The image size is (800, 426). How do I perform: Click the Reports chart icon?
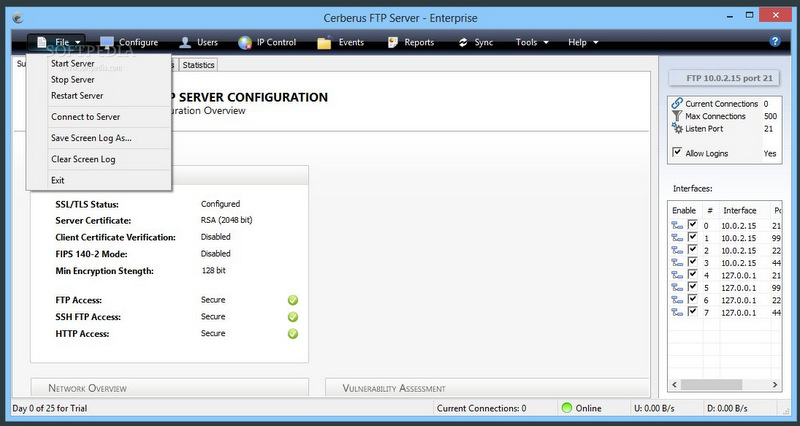pyautogui.click(x=392, y=42)
